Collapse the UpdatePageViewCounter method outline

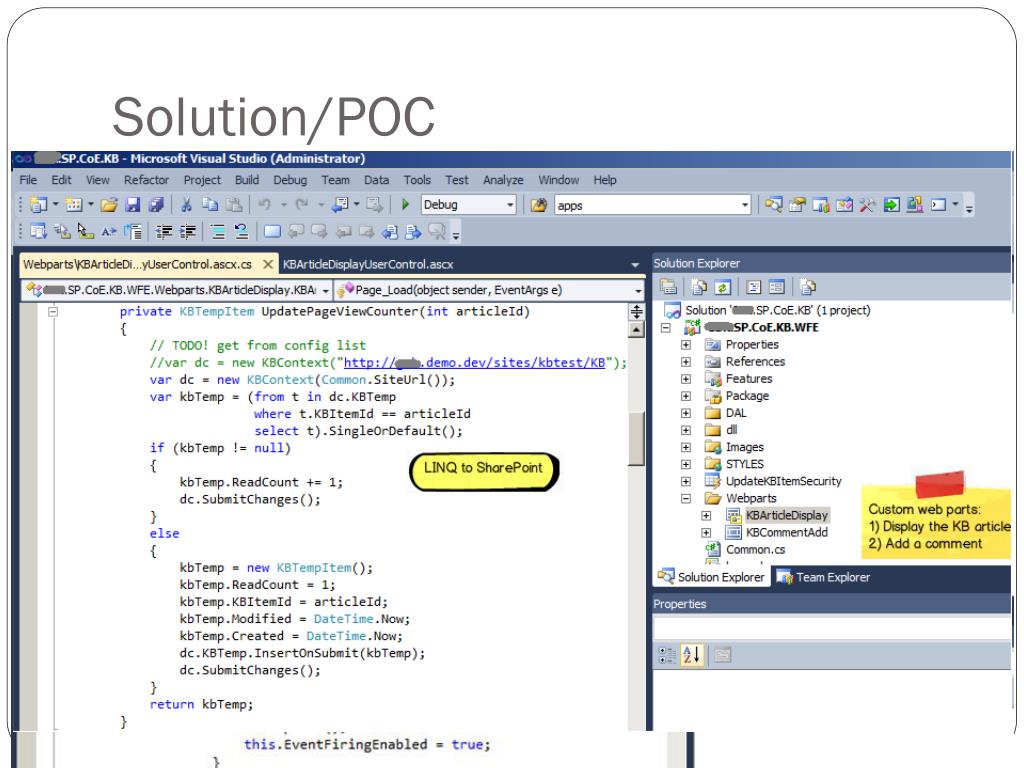tap(53, 312)
